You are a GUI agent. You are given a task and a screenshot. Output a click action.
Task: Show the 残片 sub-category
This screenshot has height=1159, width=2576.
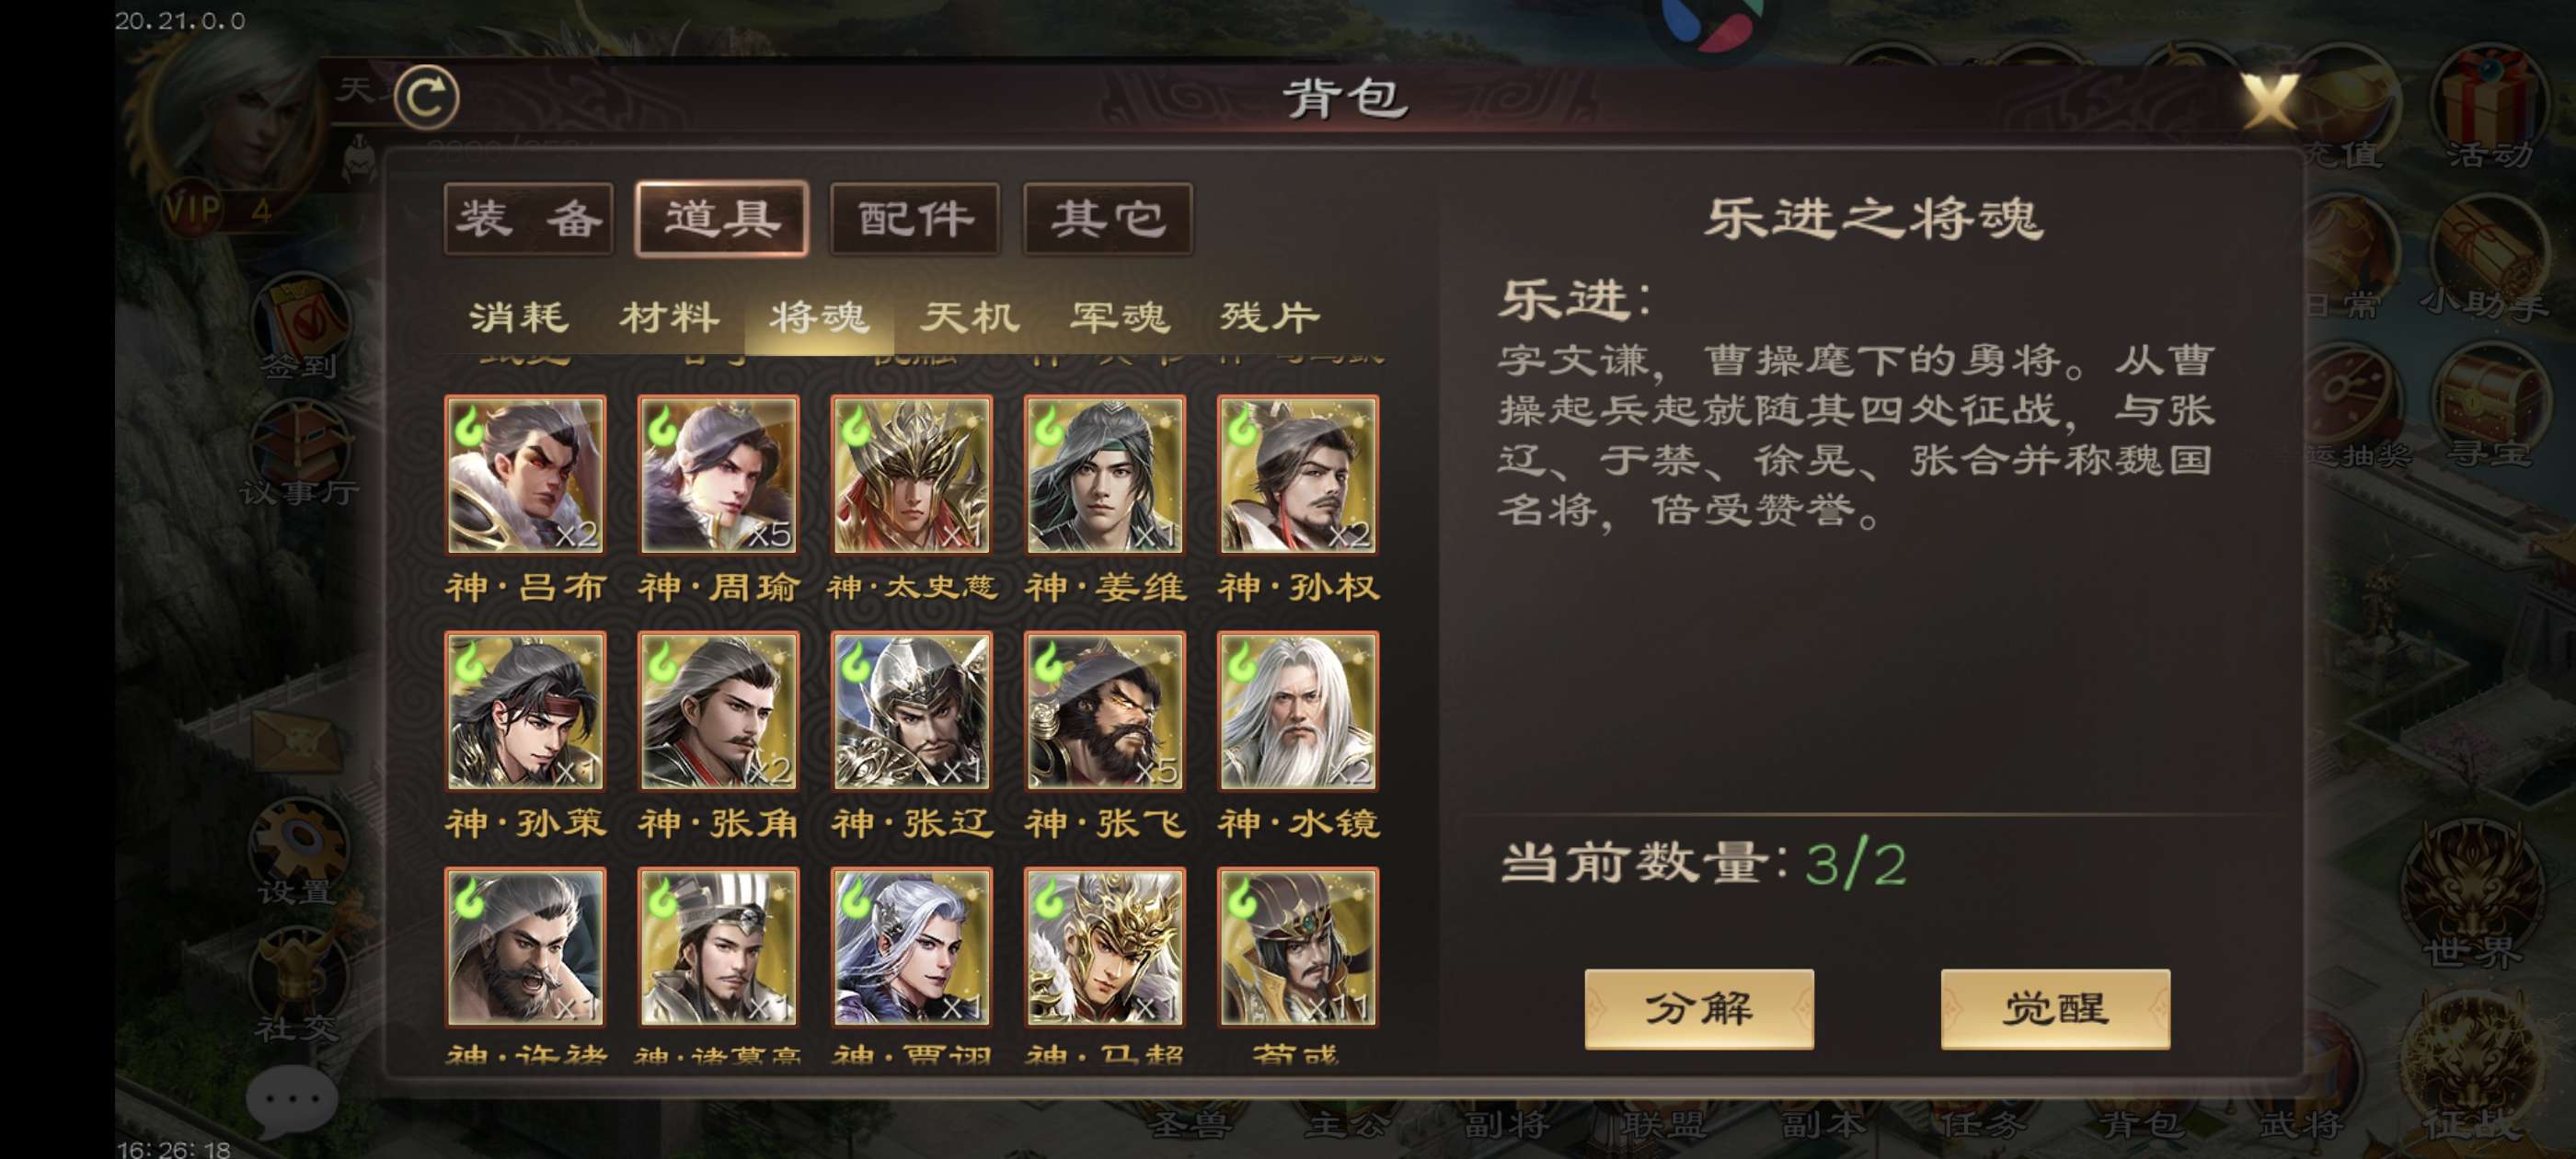coord(1270,317)
